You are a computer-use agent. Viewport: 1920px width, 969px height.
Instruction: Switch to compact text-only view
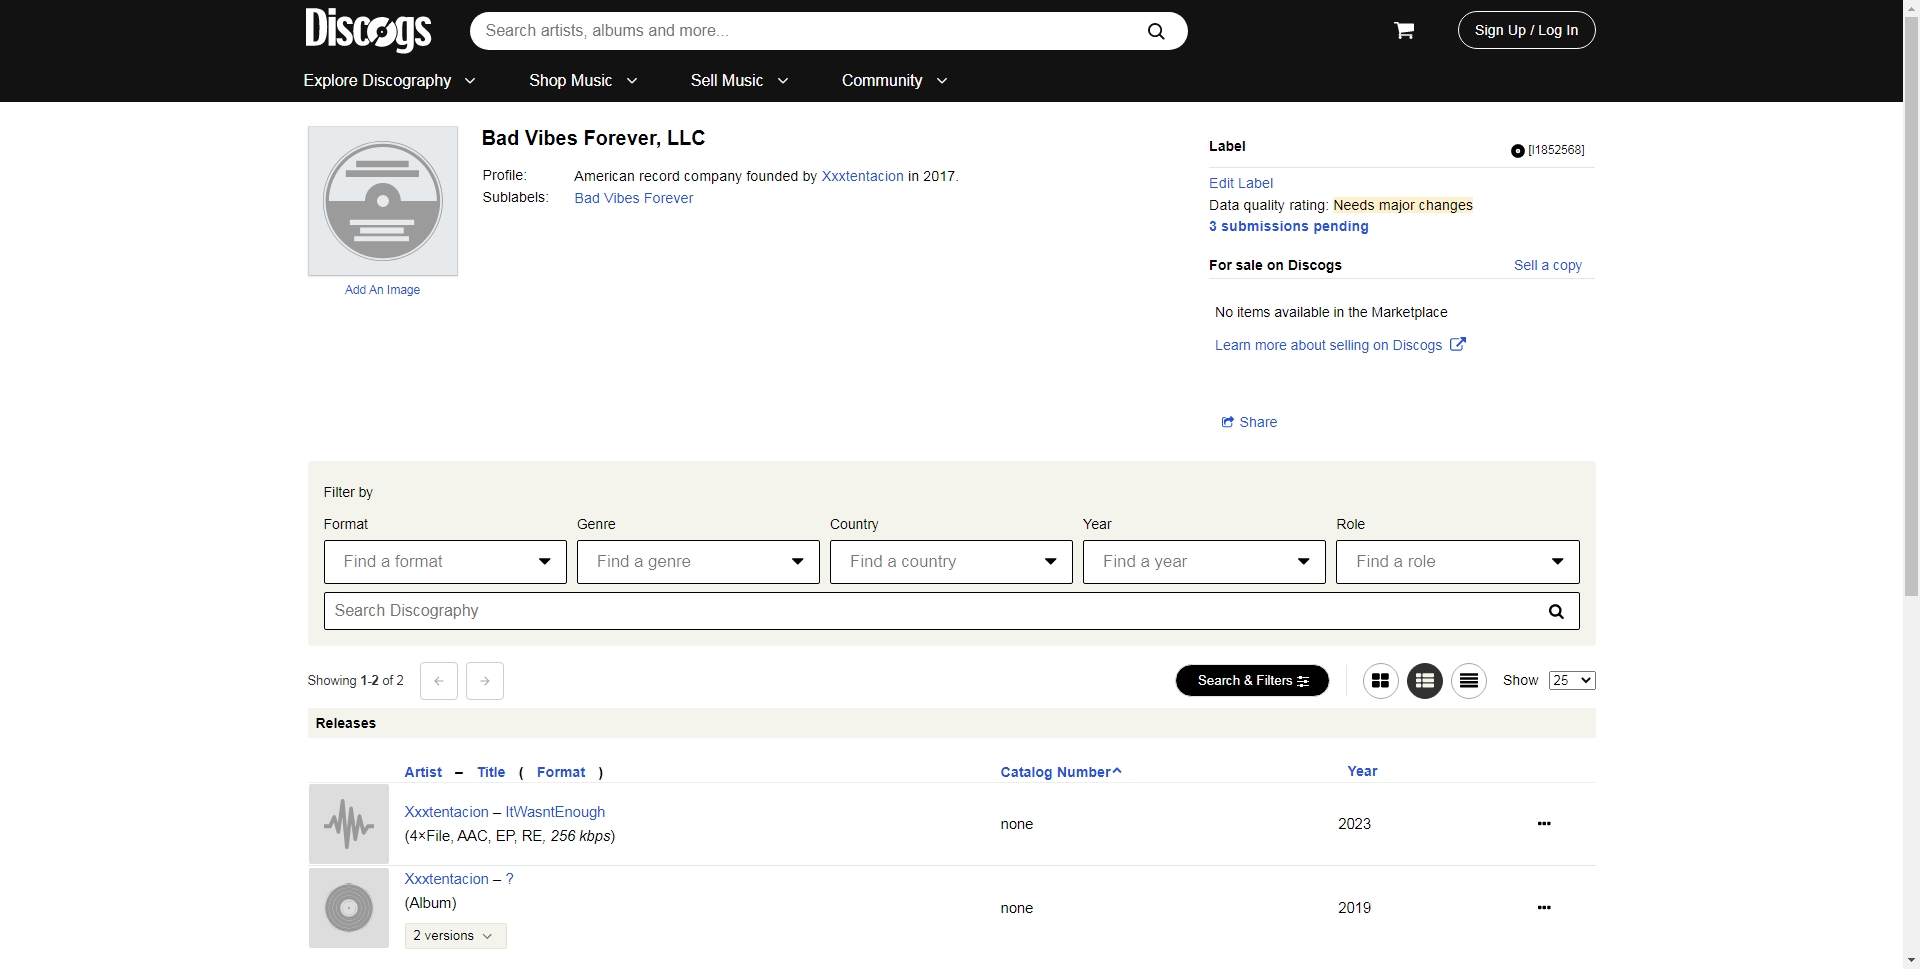[x=1468, y=681]
